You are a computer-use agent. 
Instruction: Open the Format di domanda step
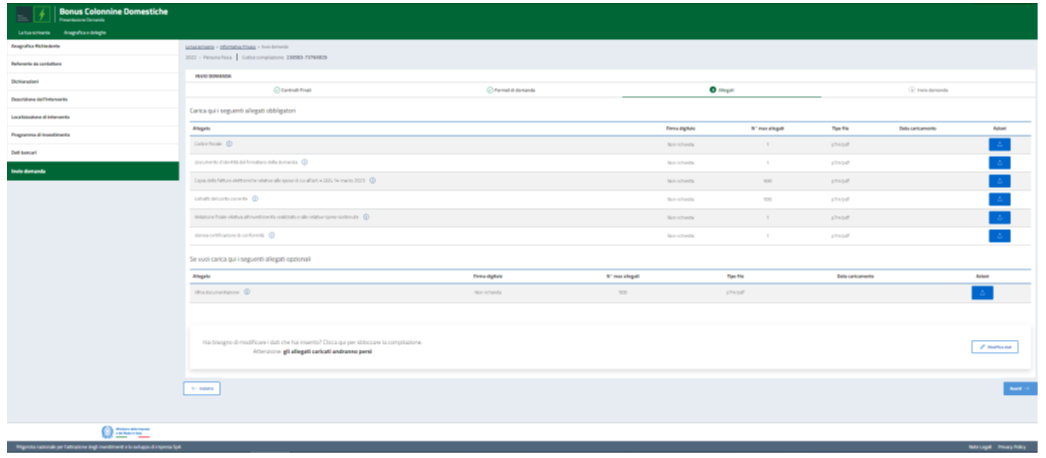click(511, 90)
